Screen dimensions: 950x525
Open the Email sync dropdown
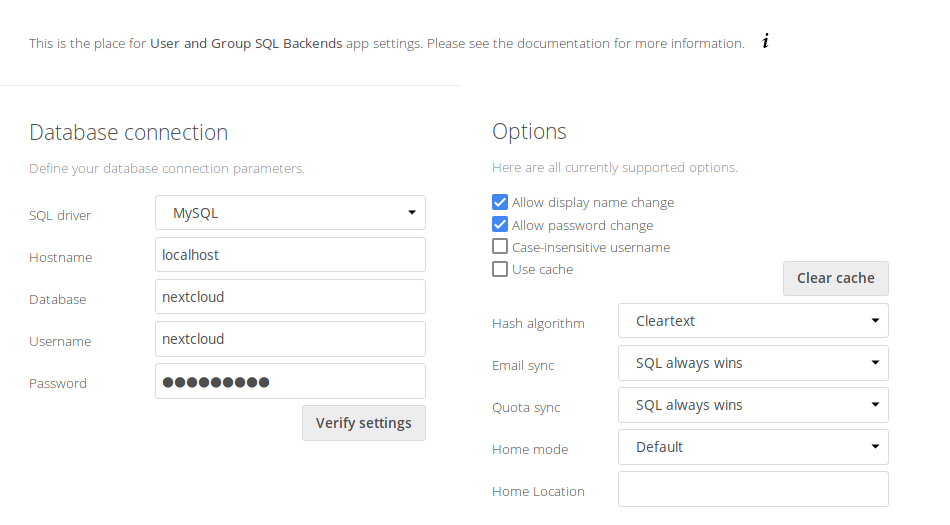pyautogui.click(x=753, y=363)
